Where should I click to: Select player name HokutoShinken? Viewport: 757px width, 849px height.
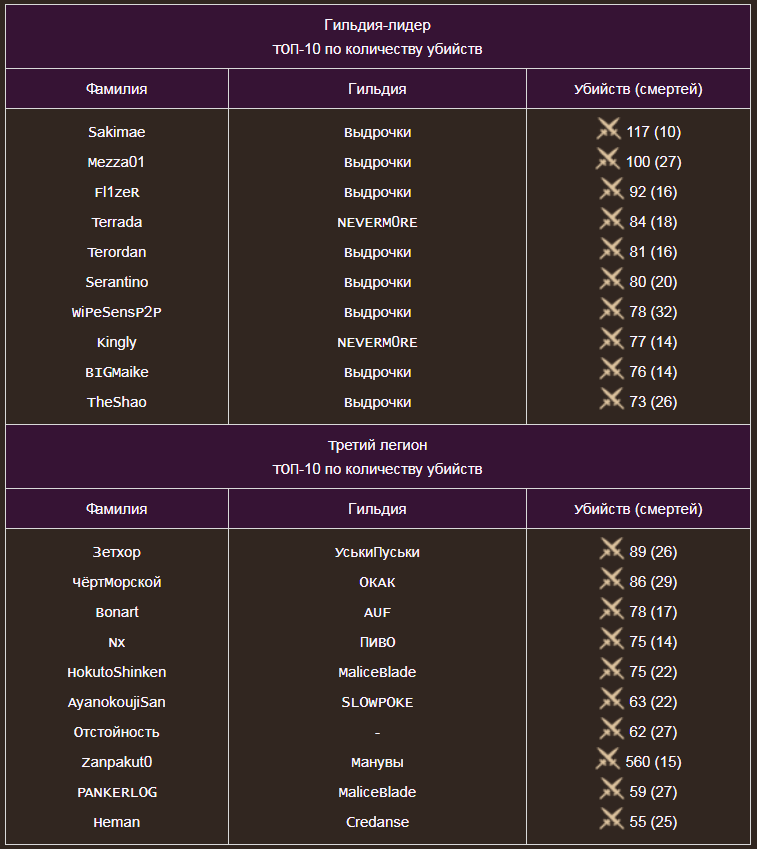click(x=116, y=672)
